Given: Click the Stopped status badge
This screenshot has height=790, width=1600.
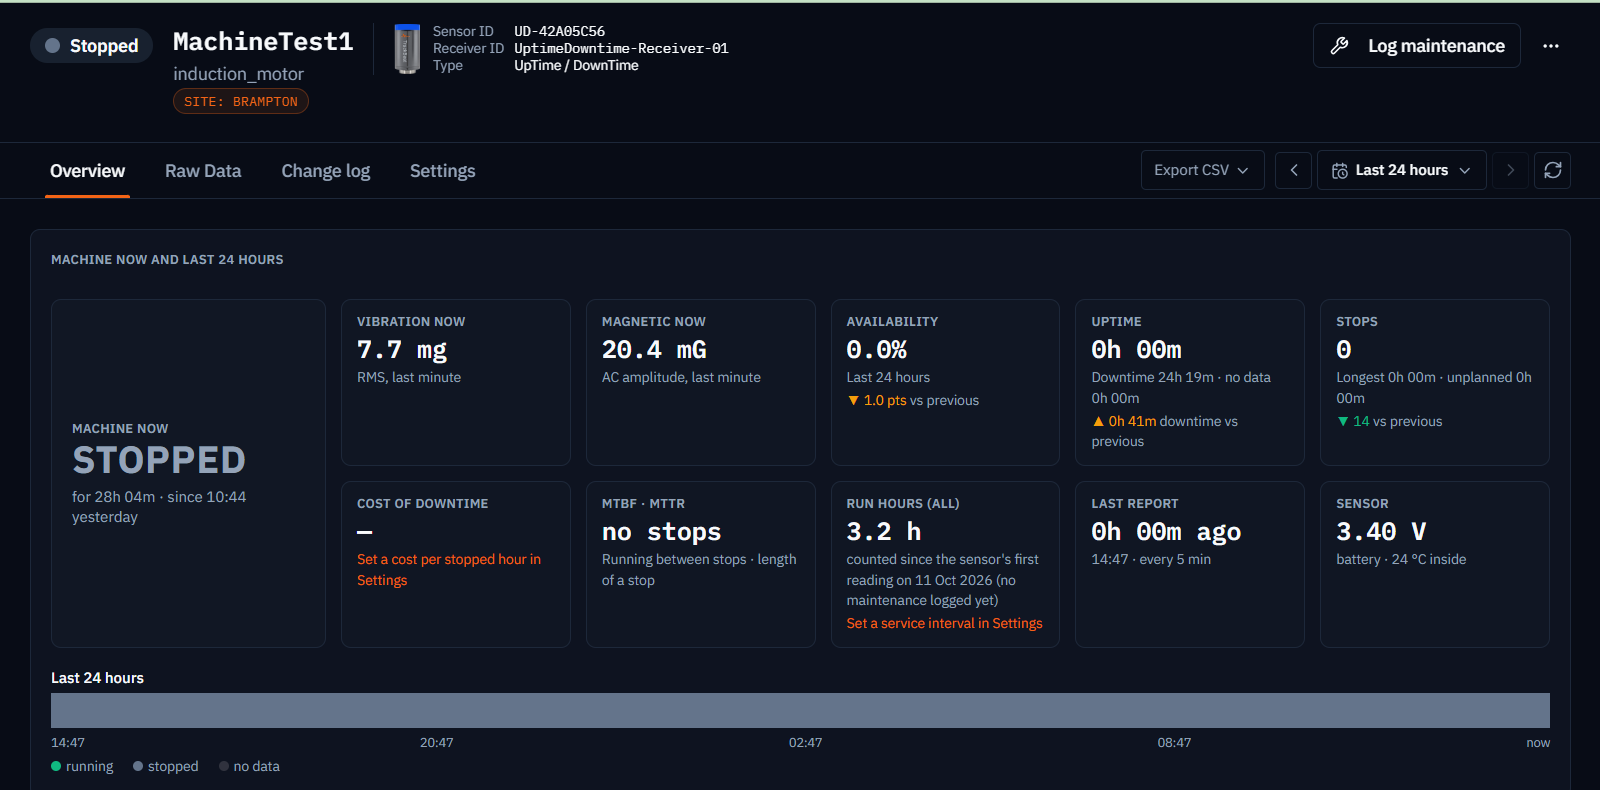Looking at the screenshot, I should (92, 46).
